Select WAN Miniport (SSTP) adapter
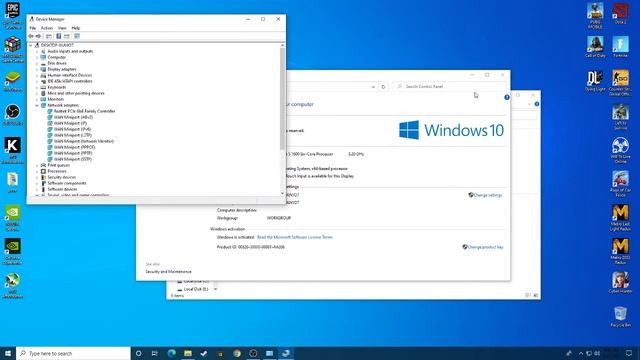The image size is (640, 360). click(73, 159)
